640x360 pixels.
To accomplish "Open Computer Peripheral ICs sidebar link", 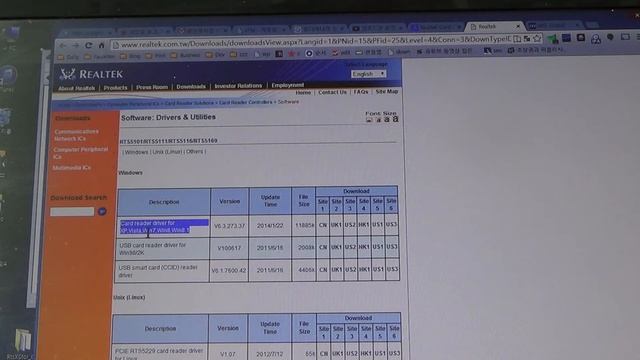I will pos(80,153).
